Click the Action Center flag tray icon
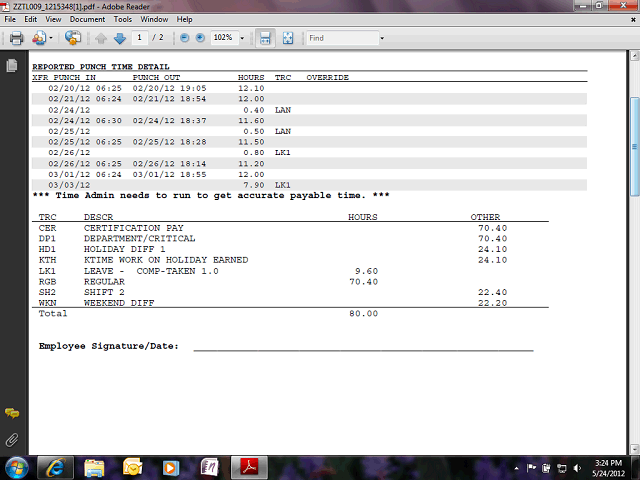Viewport: 640px width, 480px height. pyautogui.click(x=531, y=468)
